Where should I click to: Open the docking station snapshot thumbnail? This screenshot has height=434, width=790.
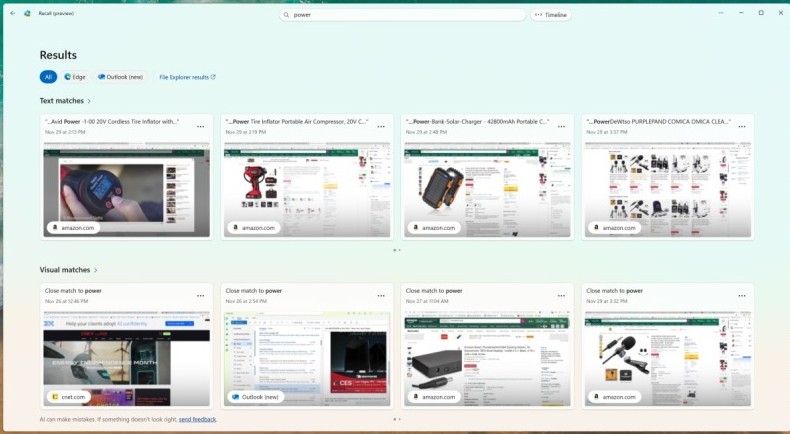[x=487, y=358]
